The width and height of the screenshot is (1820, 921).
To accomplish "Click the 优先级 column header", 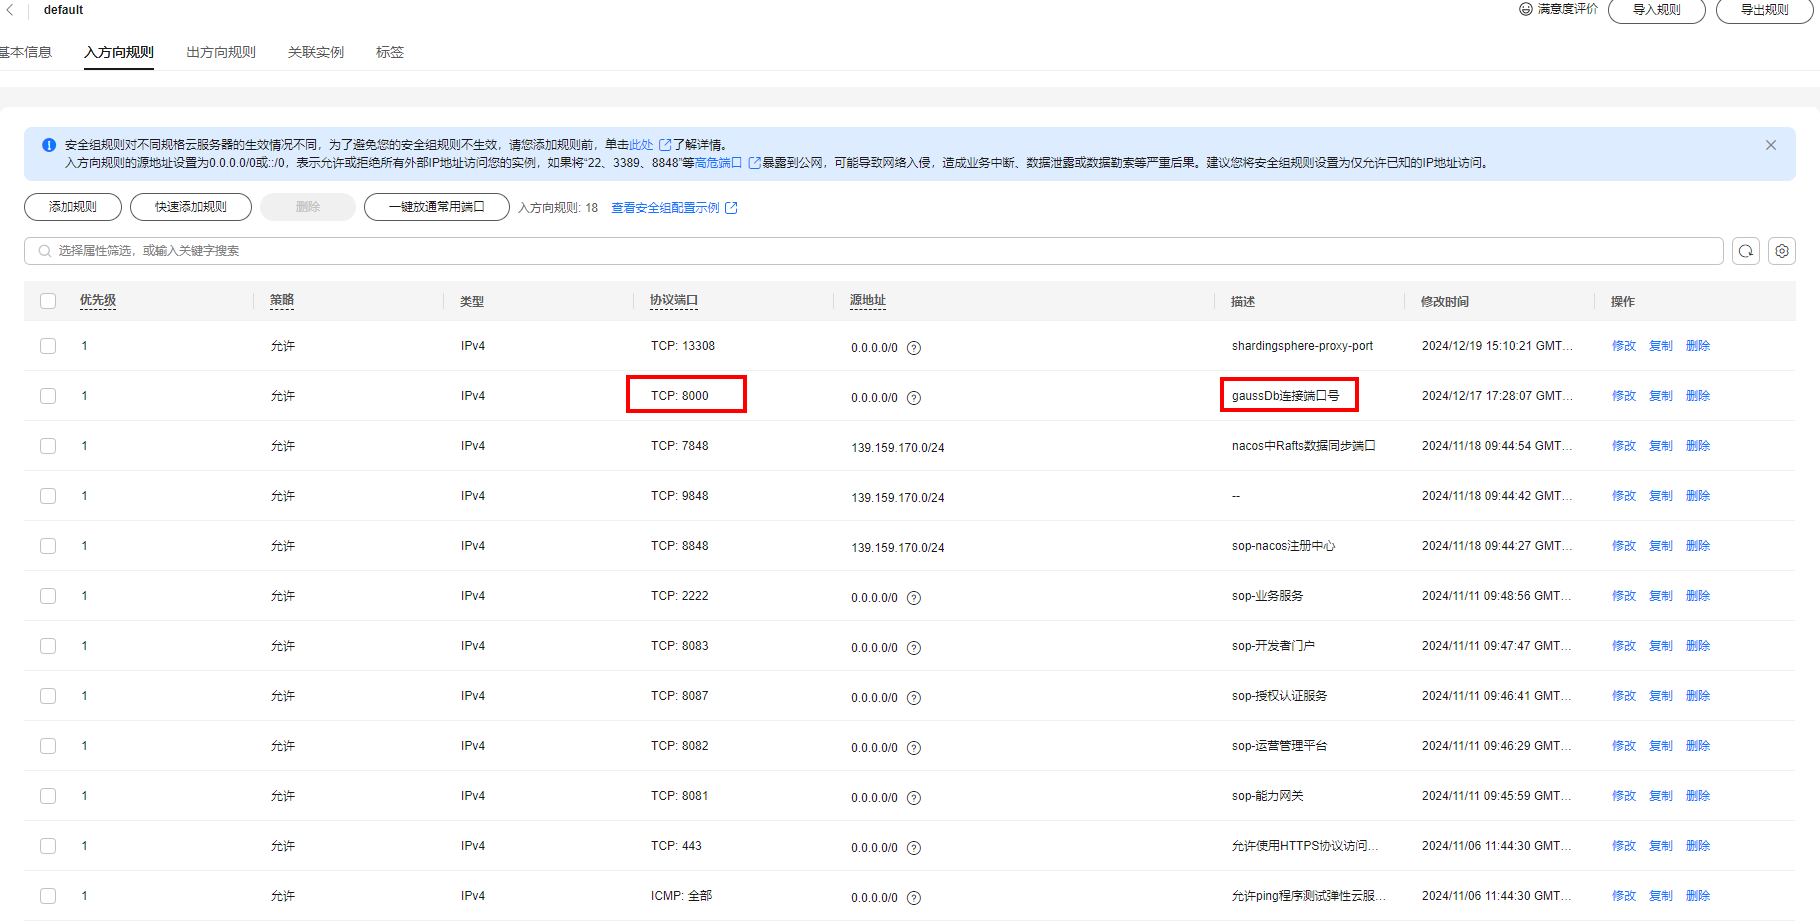I will (x=98, y=300).
